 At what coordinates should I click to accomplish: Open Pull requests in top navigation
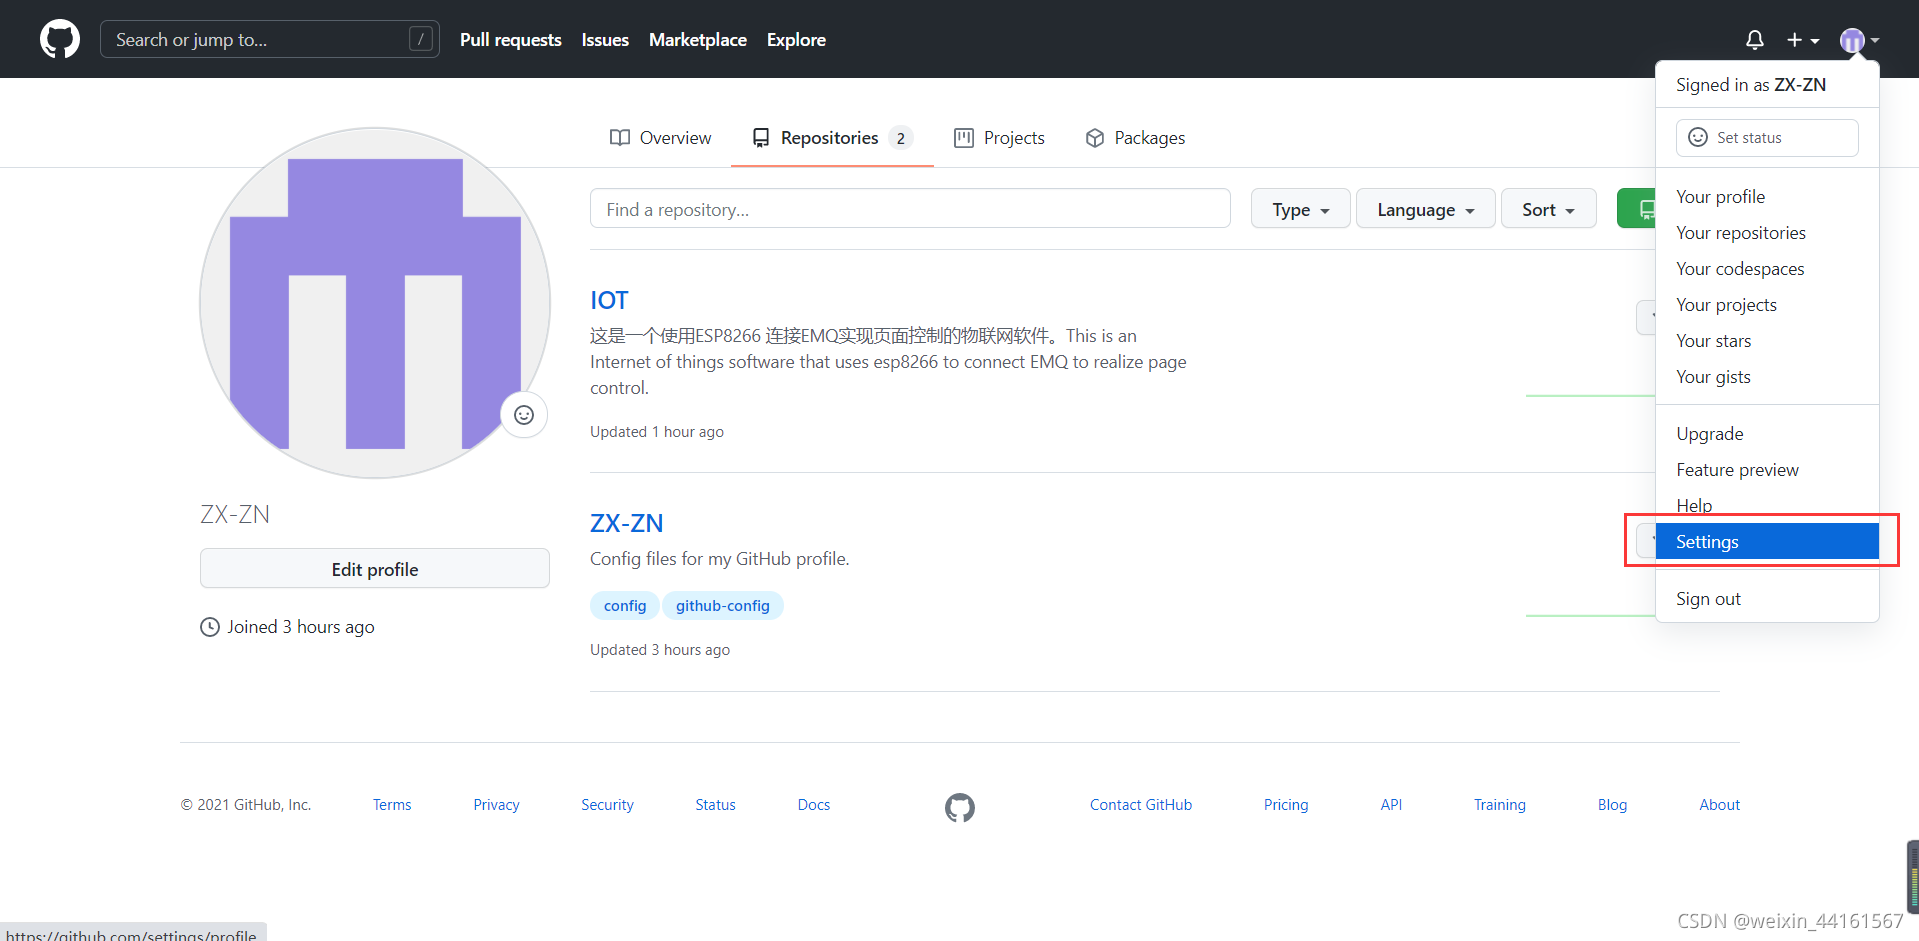tap(511, 40)
